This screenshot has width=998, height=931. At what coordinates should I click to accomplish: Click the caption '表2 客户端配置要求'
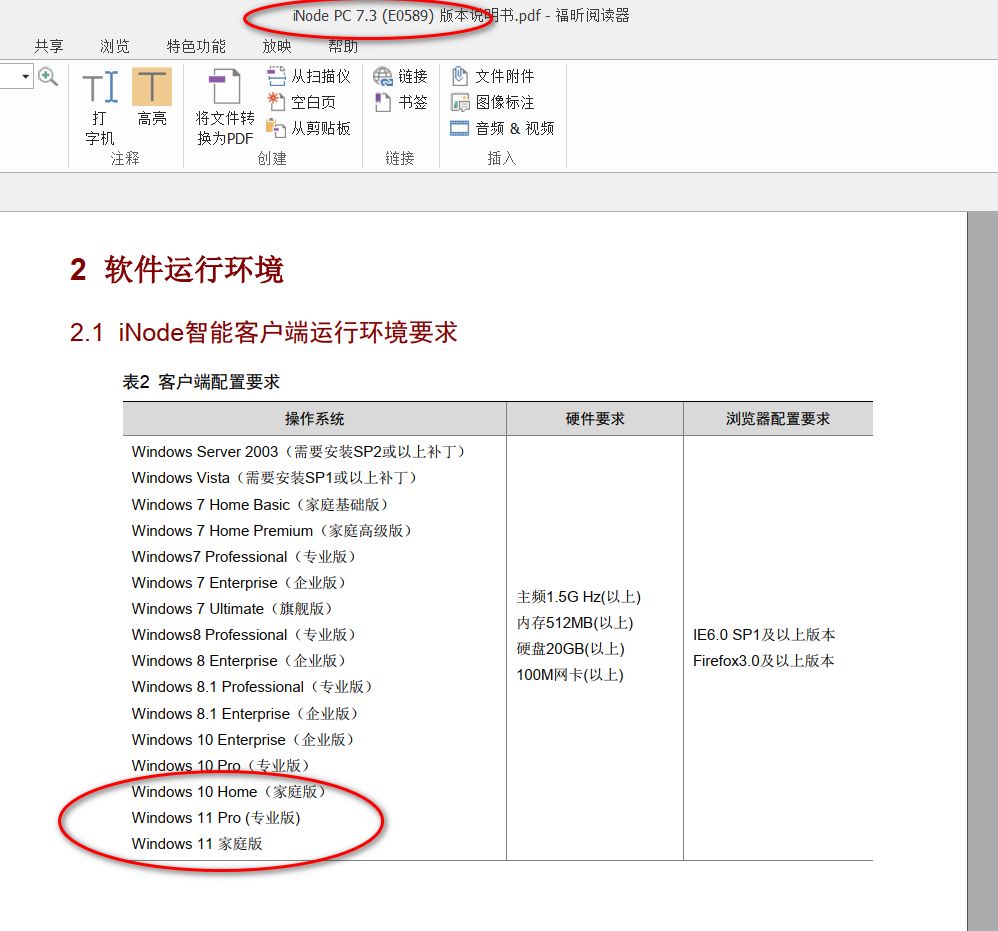point(201,382)
